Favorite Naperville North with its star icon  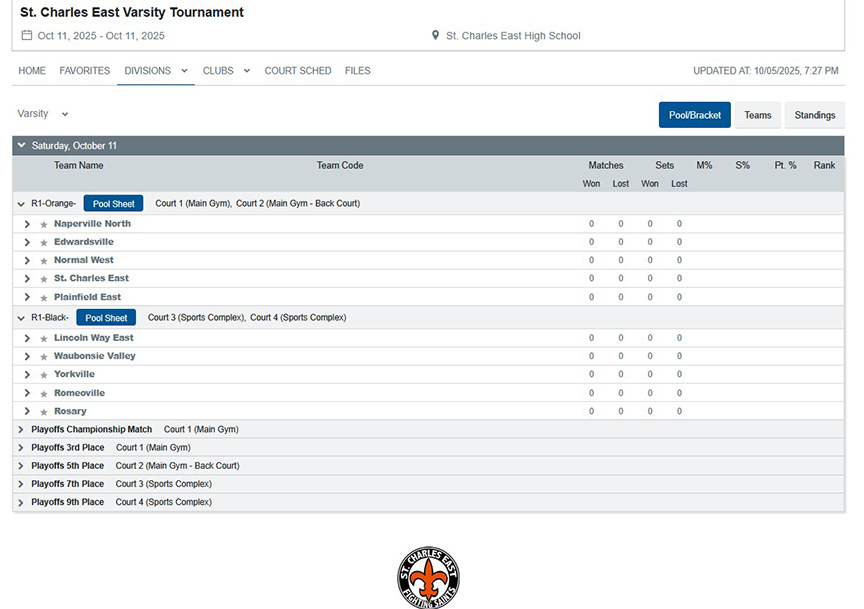tap(44, 225)
